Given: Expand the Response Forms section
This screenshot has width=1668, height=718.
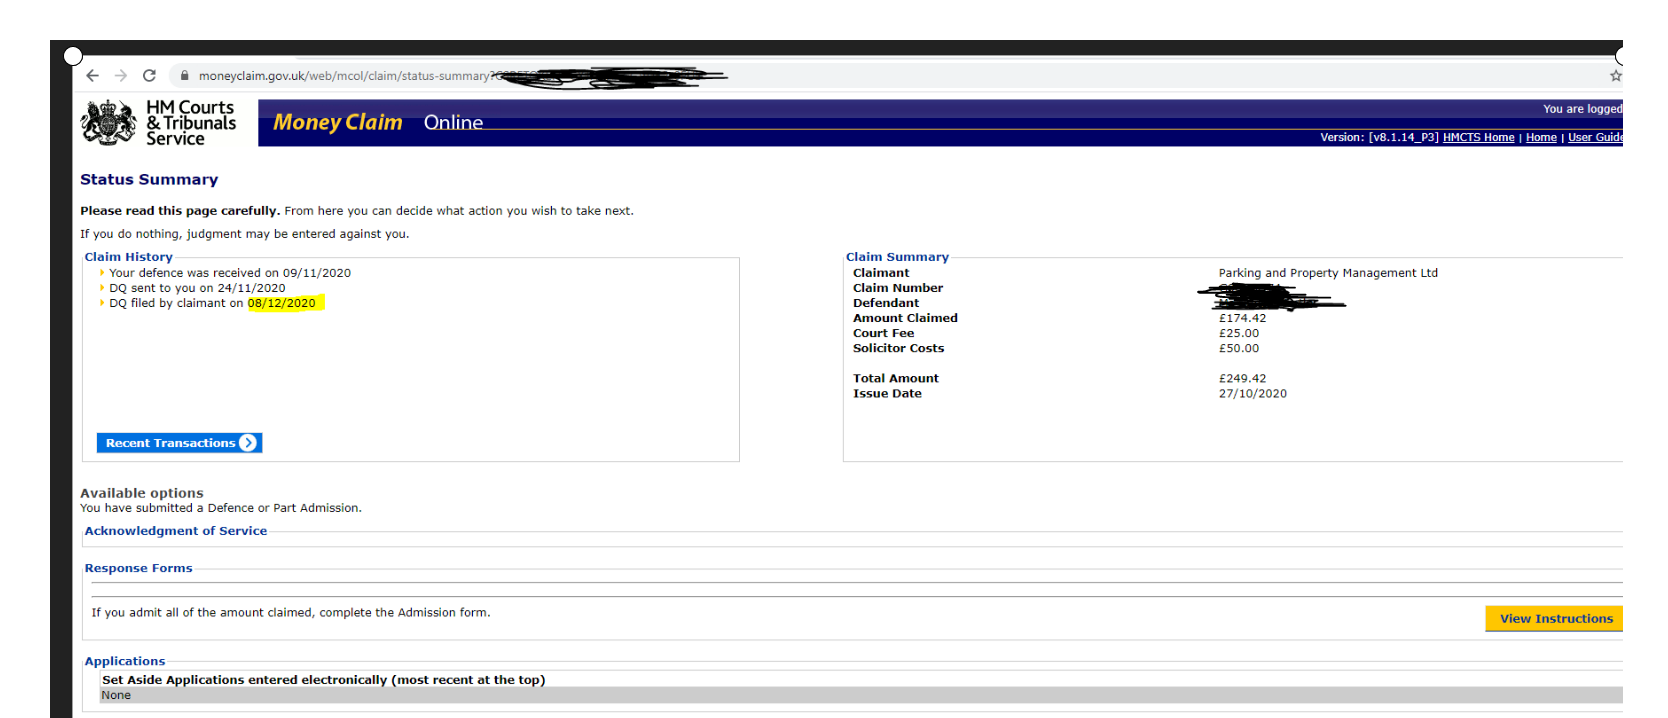Looking at the screenshot, I should [x=138, y=568].
